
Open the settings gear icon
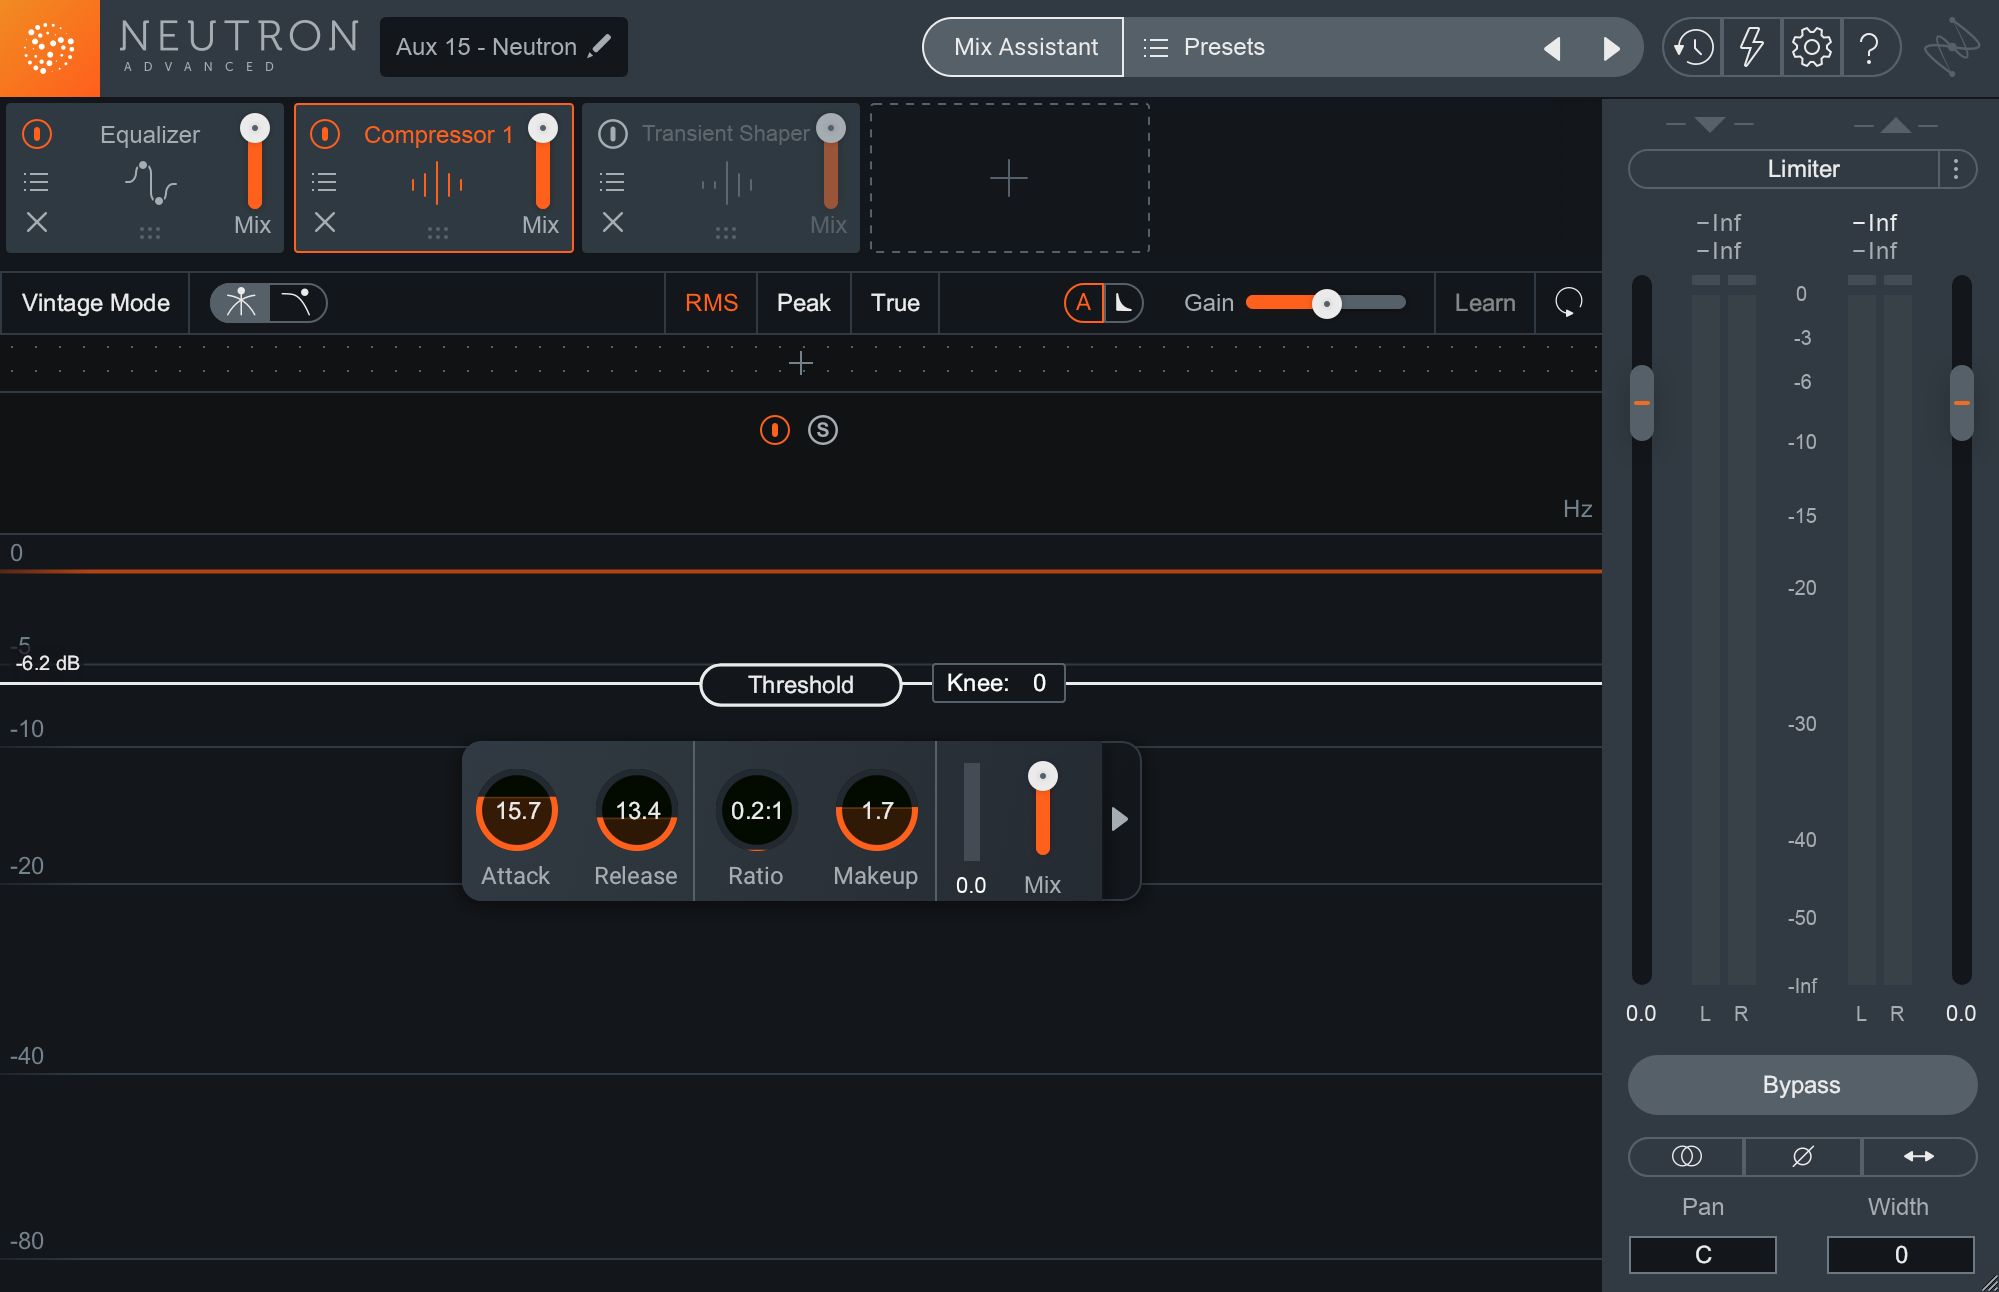[1811, 47]
